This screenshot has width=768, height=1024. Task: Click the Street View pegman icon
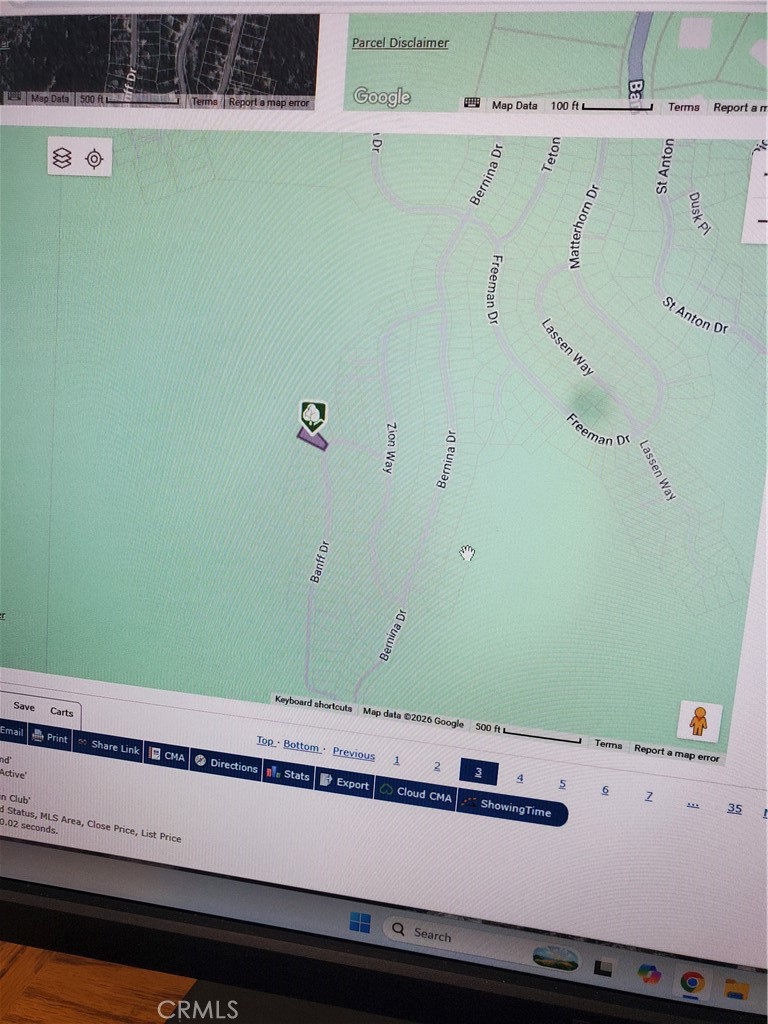[698, 721]
